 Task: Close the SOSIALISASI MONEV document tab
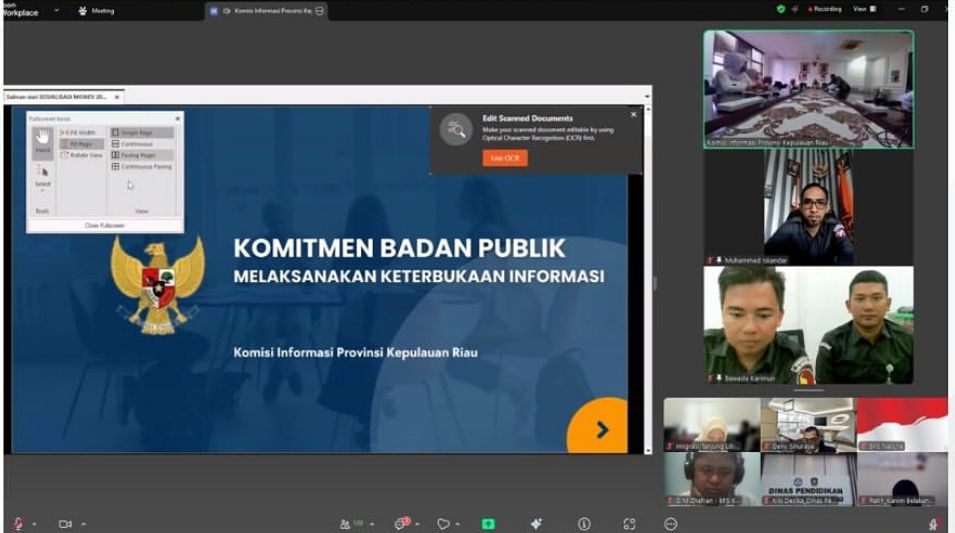(117, 97)
